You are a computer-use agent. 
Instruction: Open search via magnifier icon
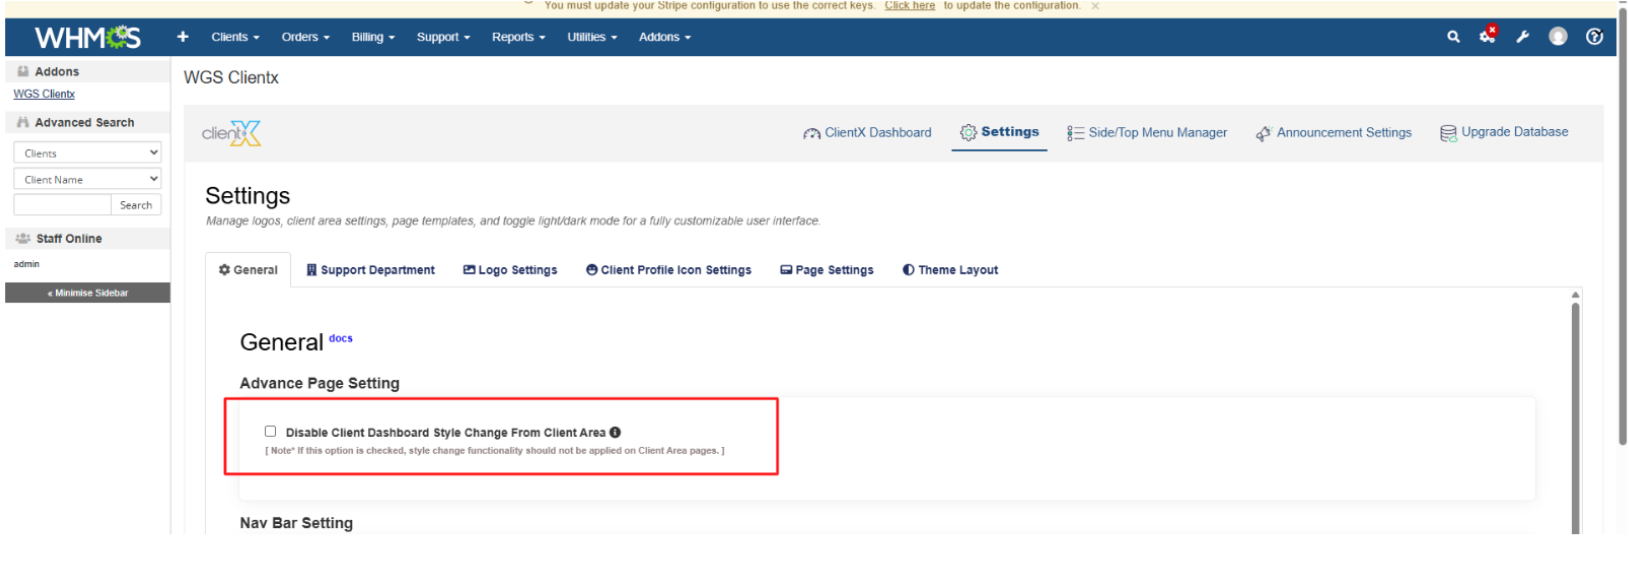[1453, 37]
